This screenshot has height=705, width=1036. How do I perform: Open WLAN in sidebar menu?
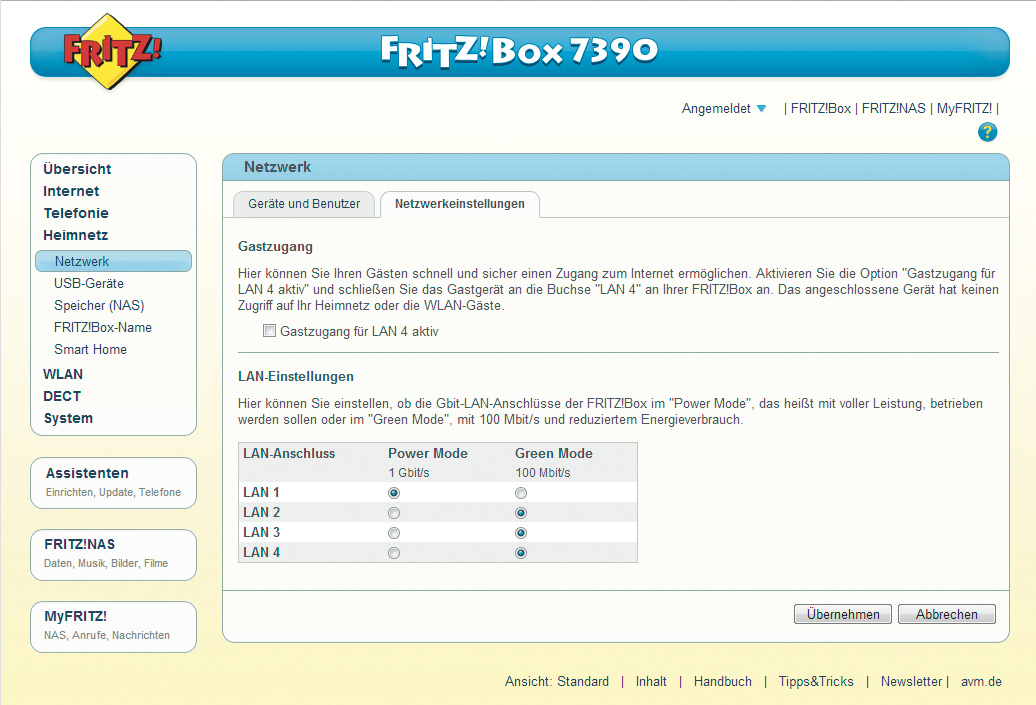coord(63,374)
